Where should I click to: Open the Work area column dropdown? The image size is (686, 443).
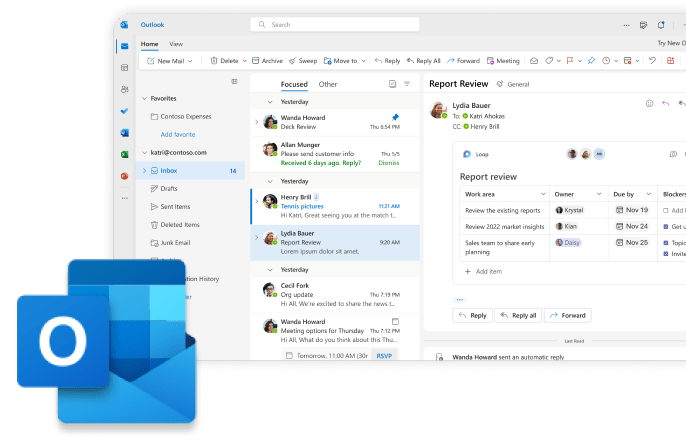tap(543, 194)
